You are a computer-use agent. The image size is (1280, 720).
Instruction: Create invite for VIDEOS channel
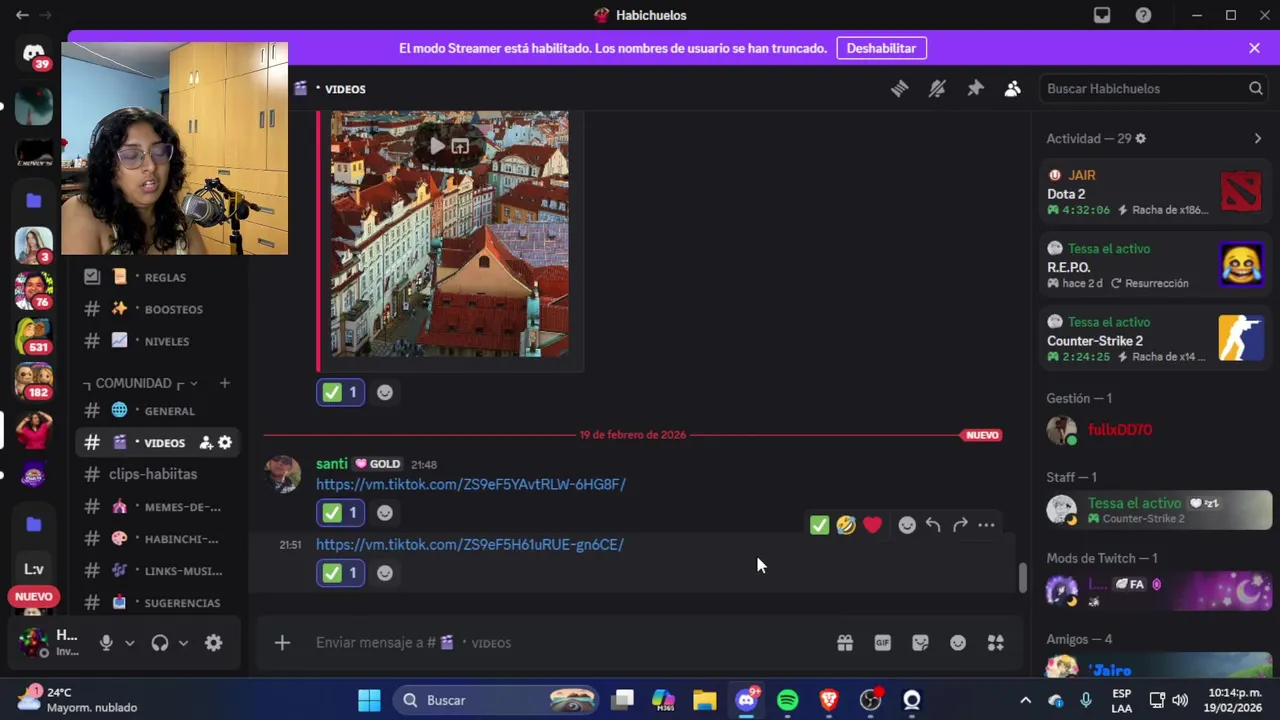coord(206,442)
